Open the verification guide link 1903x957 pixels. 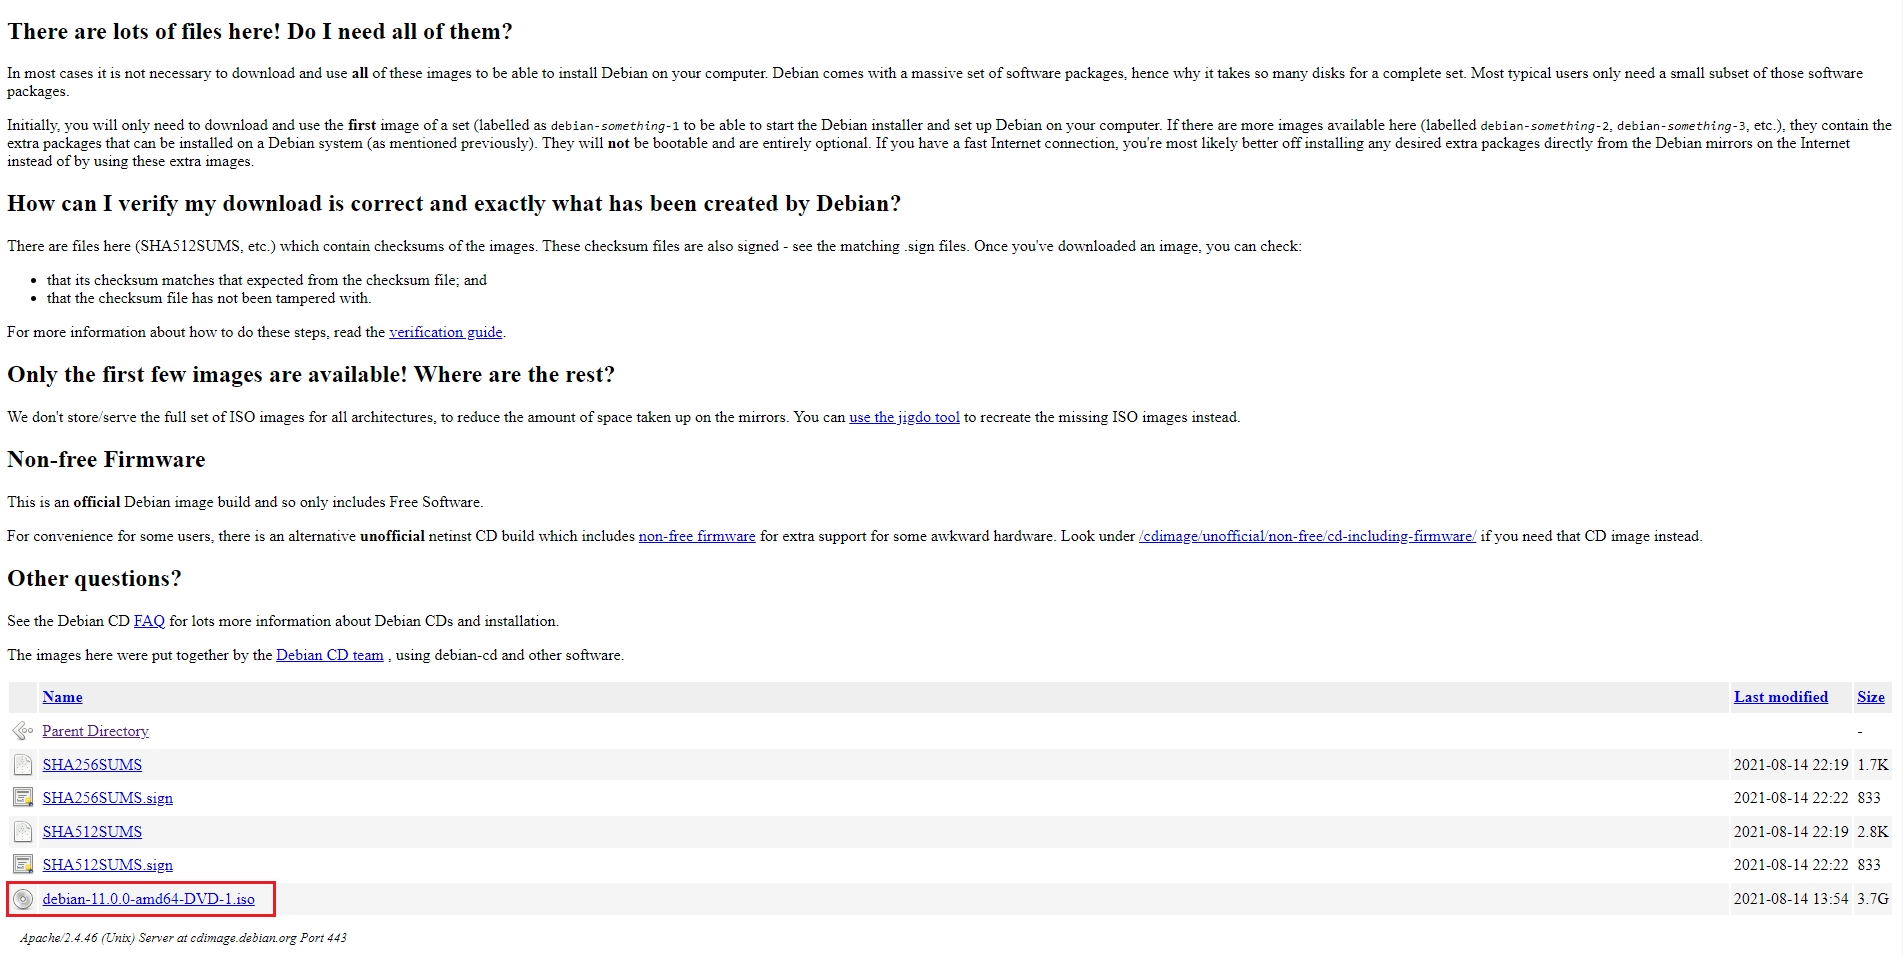click(445, 332)
